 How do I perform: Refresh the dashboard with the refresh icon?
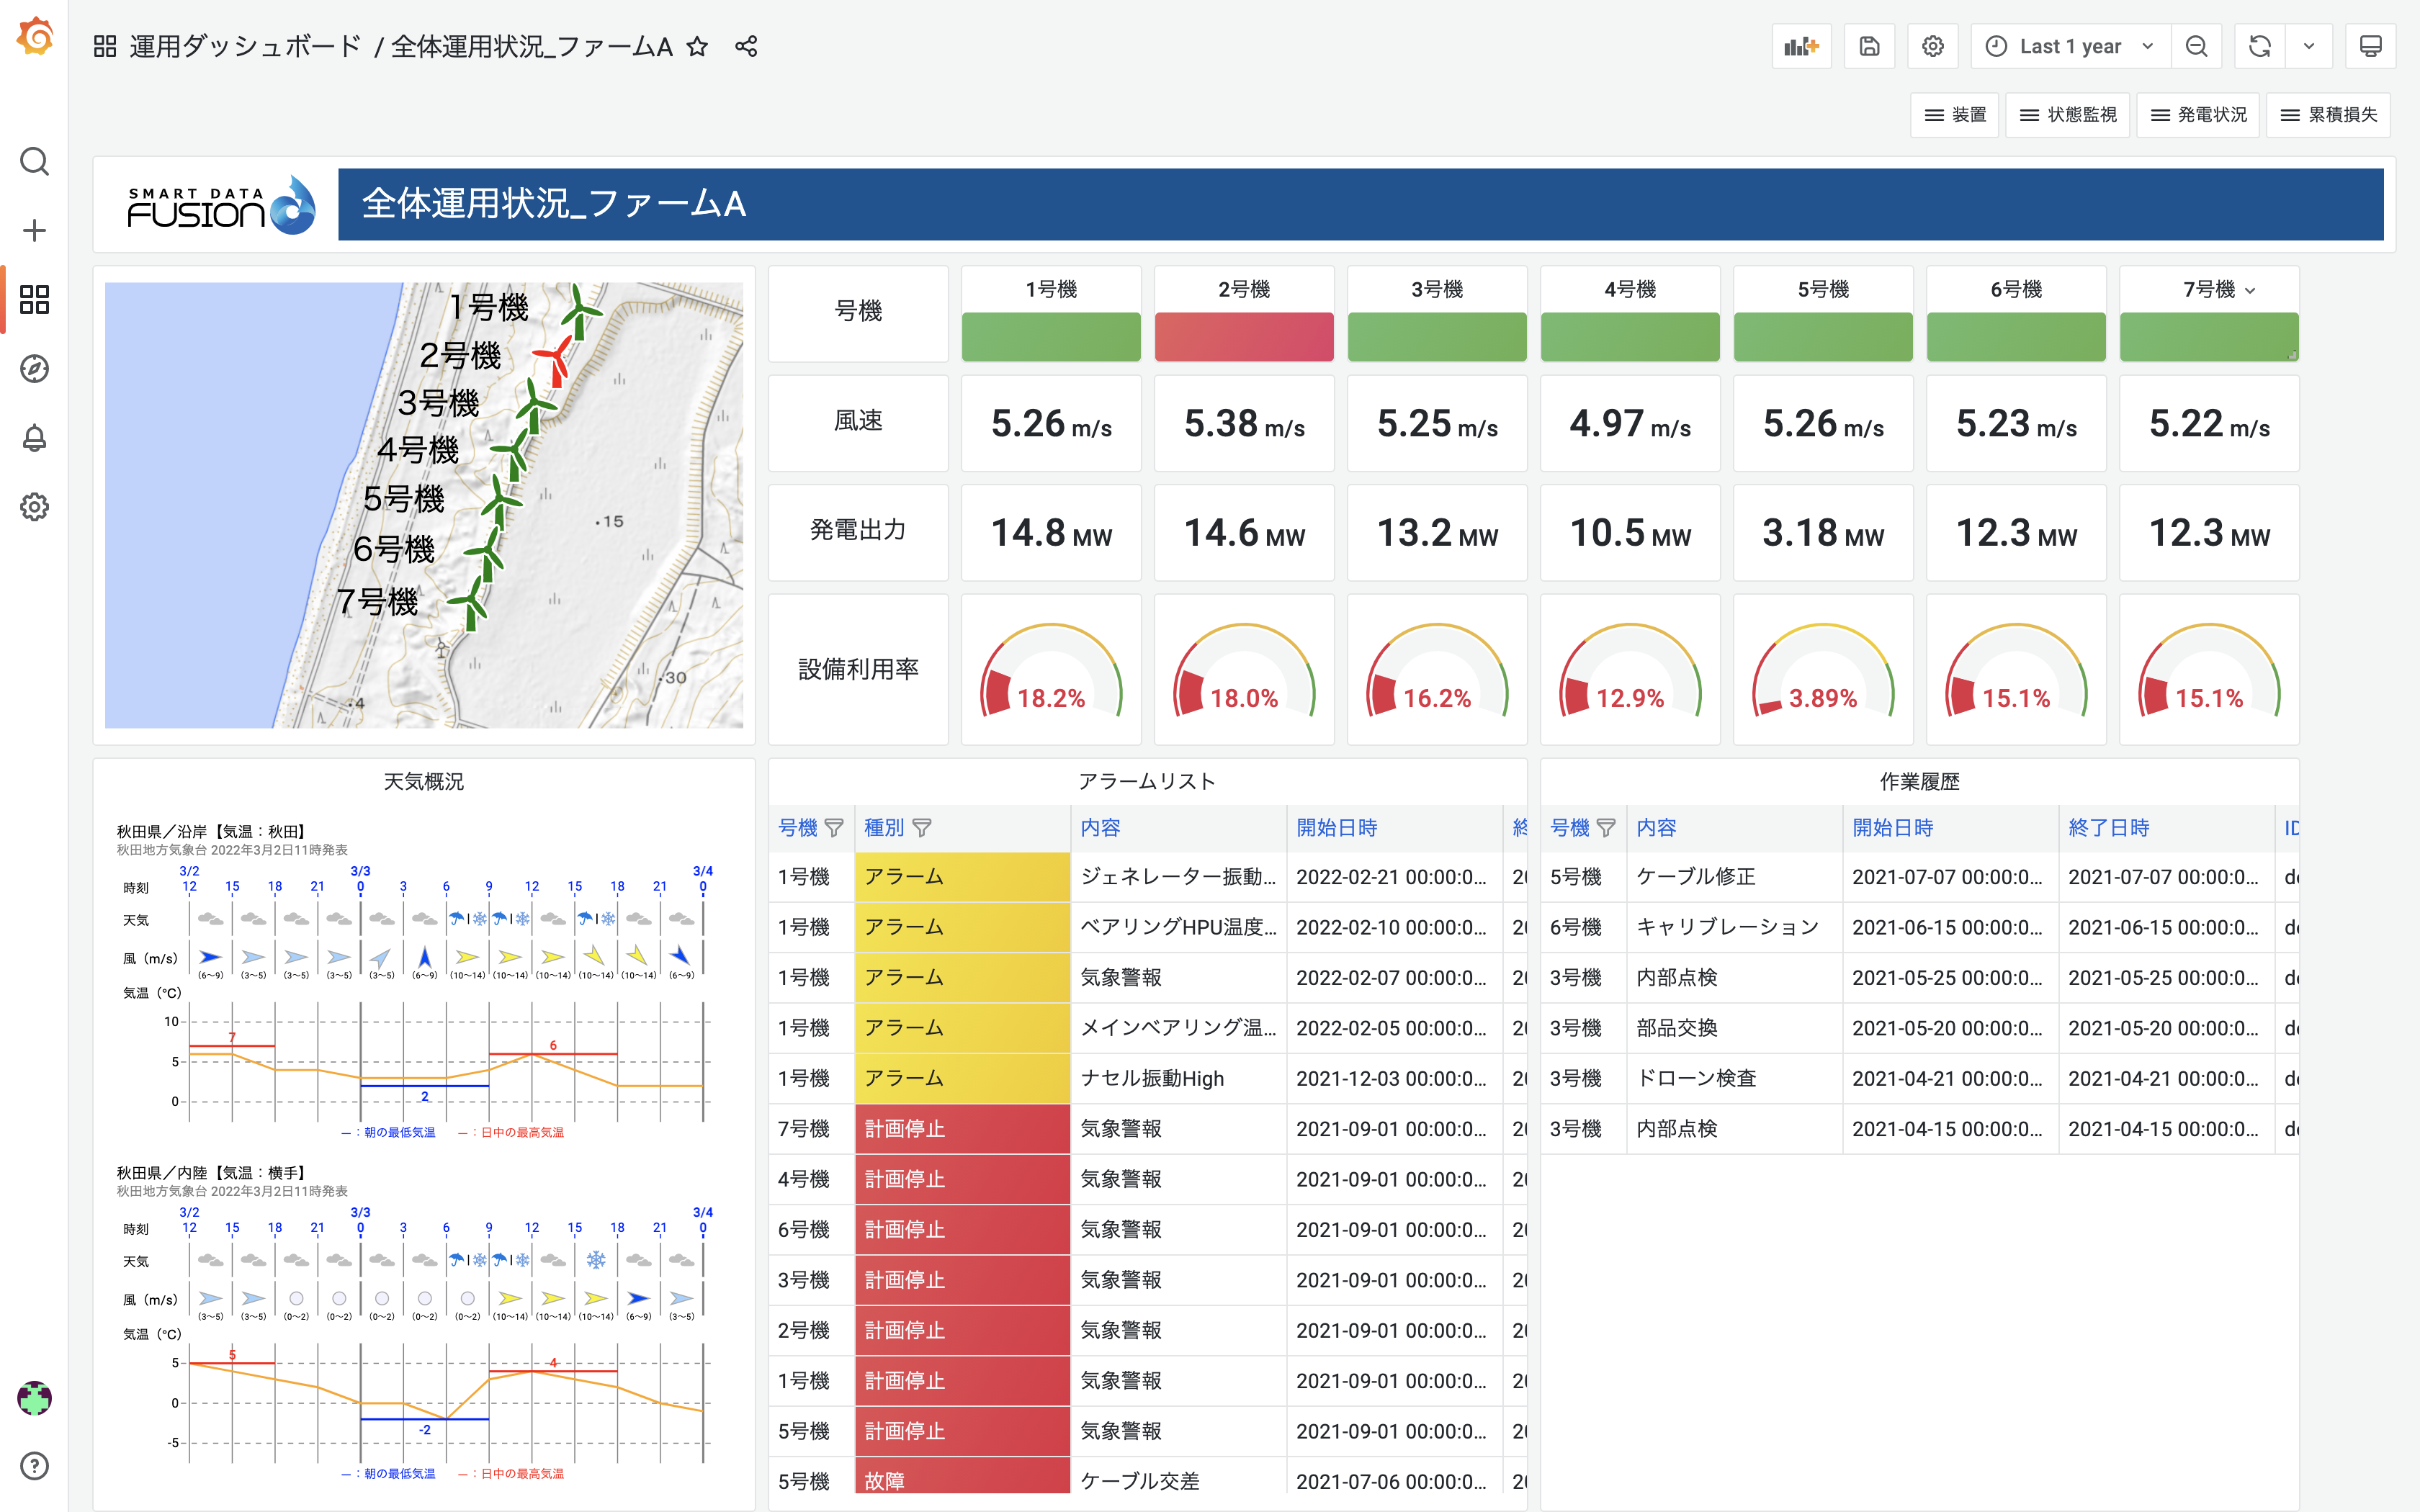click(2259, 46)
